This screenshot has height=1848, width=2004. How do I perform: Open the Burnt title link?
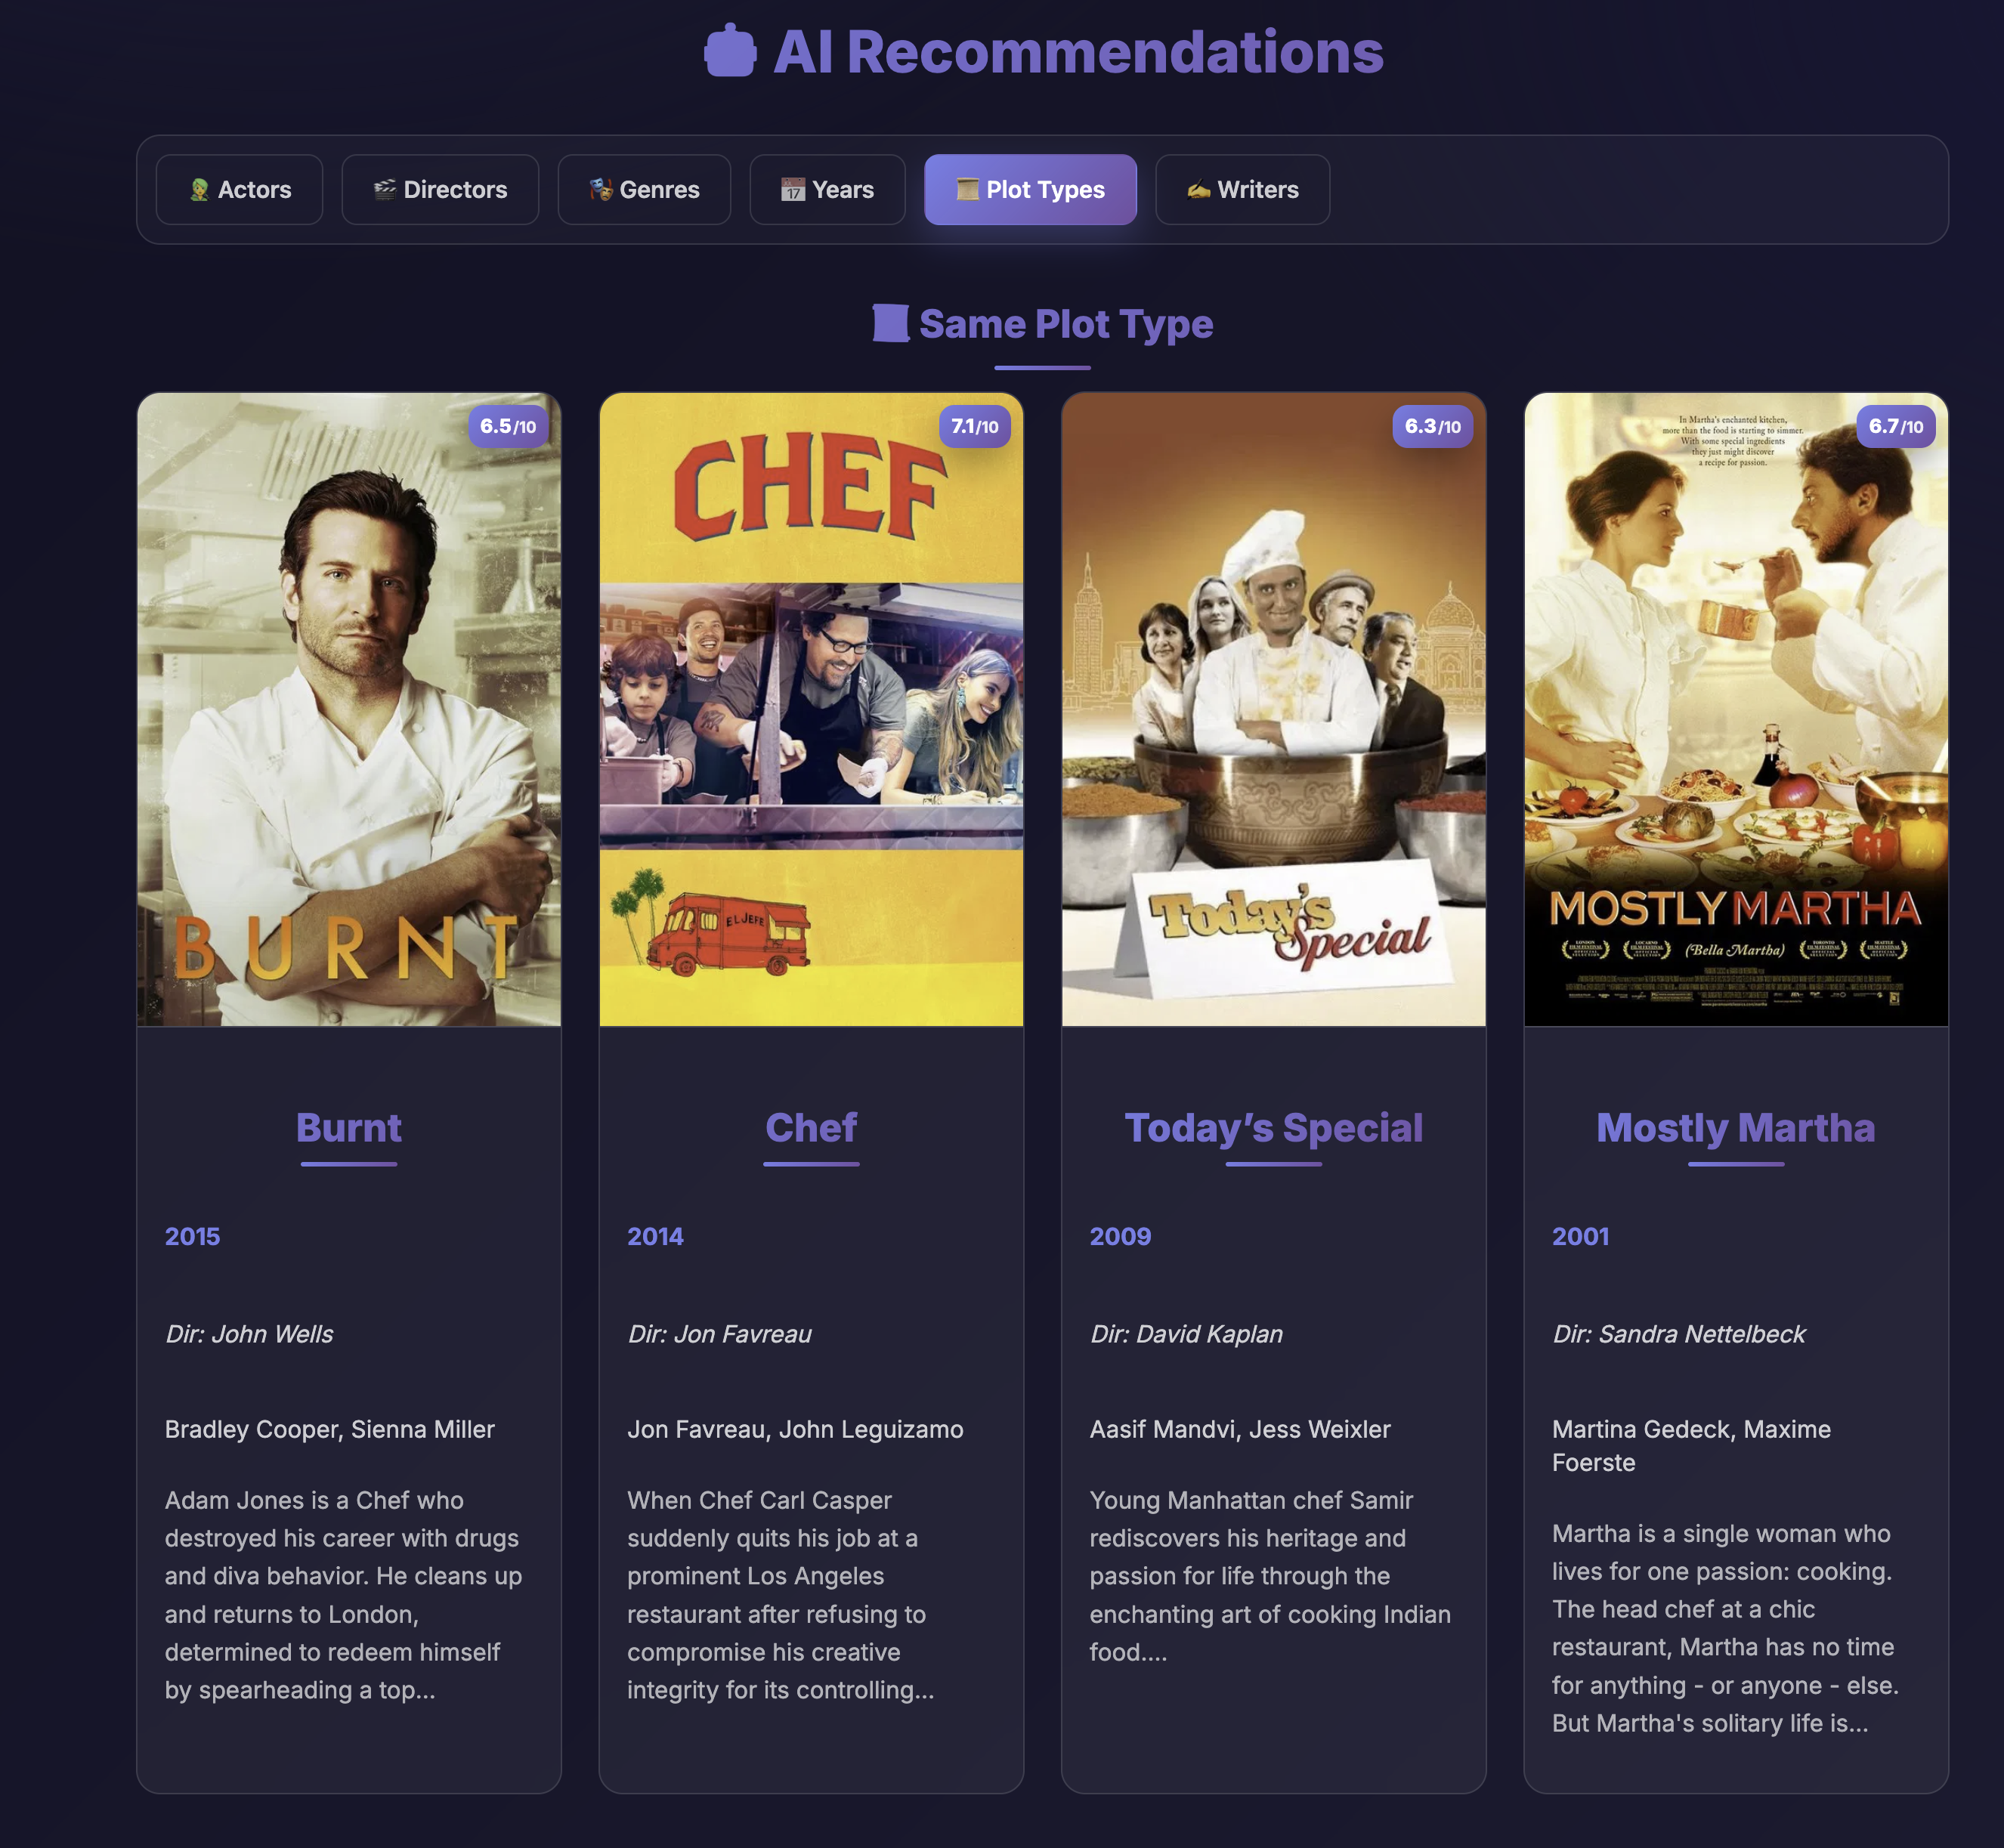pyautogui.click(x=349, y=1128)
